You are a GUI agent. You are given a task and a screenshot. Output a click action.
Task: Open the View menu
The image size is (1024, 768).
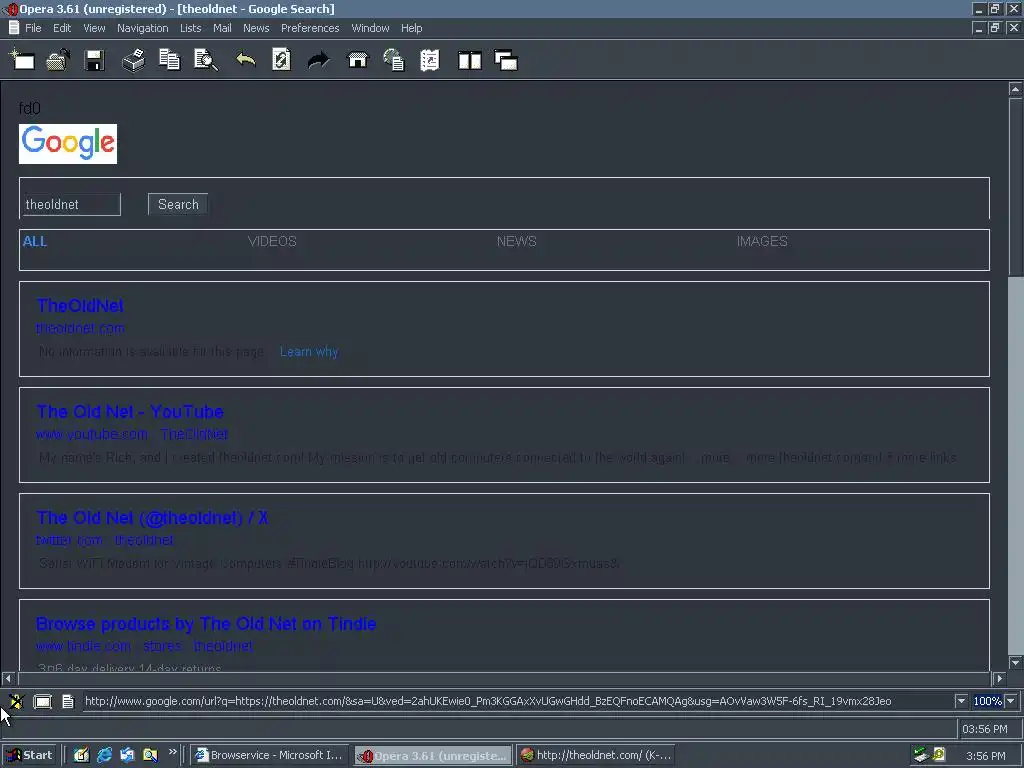click(94, 28)
